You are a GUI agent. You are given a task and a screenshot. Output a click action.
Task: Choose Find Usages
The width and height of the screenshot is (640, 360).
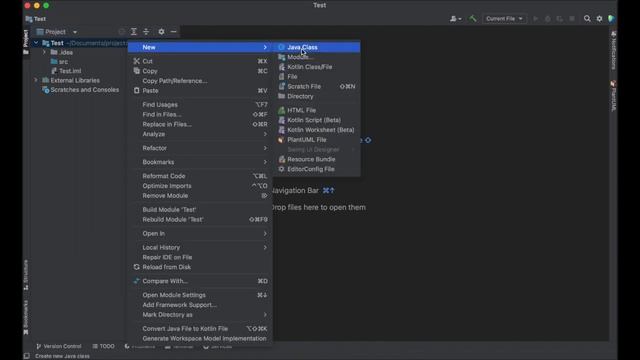200,104
